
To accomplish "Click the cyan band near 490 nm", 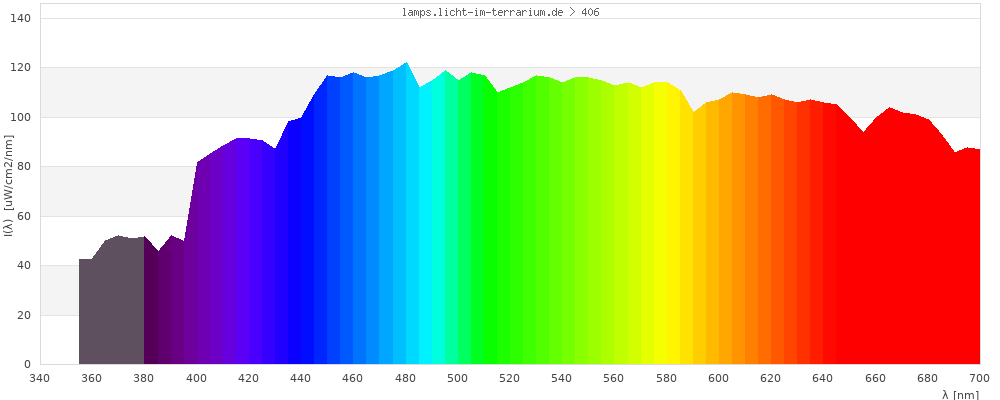I will point(432,250).
